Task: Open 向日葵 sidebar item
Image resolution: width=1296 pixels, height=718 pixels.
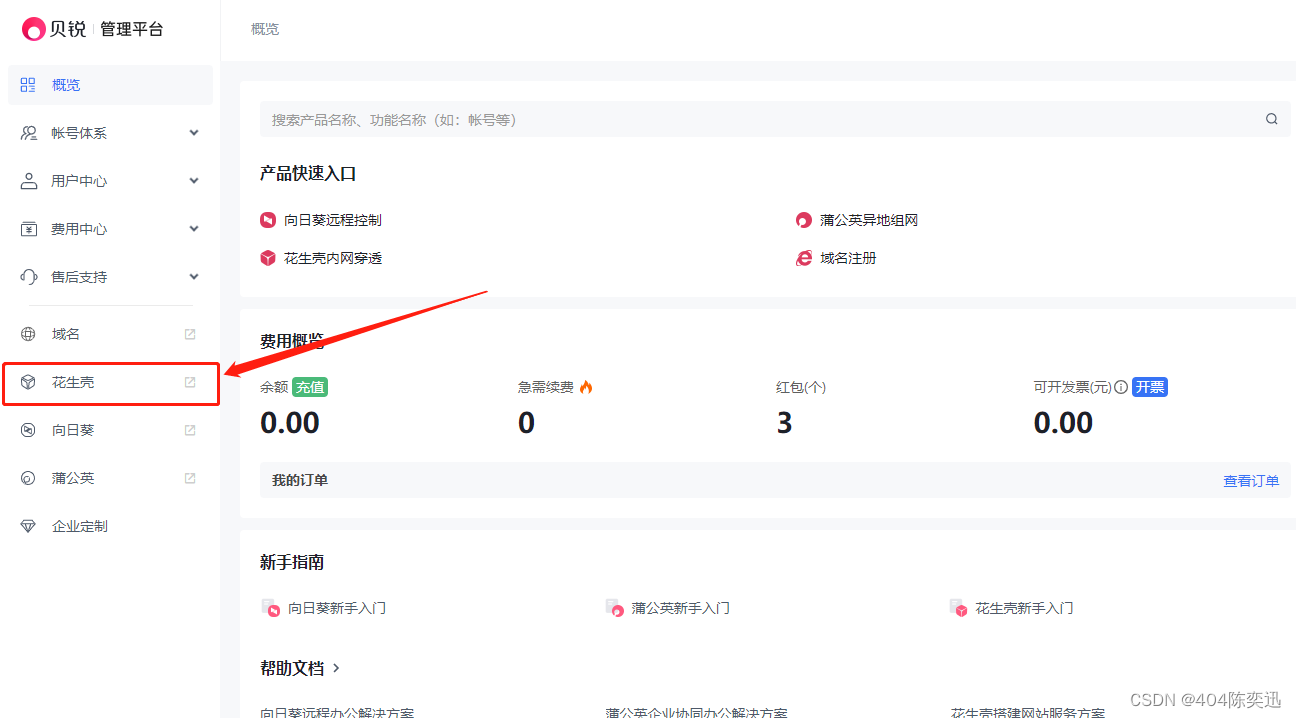Action: pyautogui.click(x=110, y=430)
